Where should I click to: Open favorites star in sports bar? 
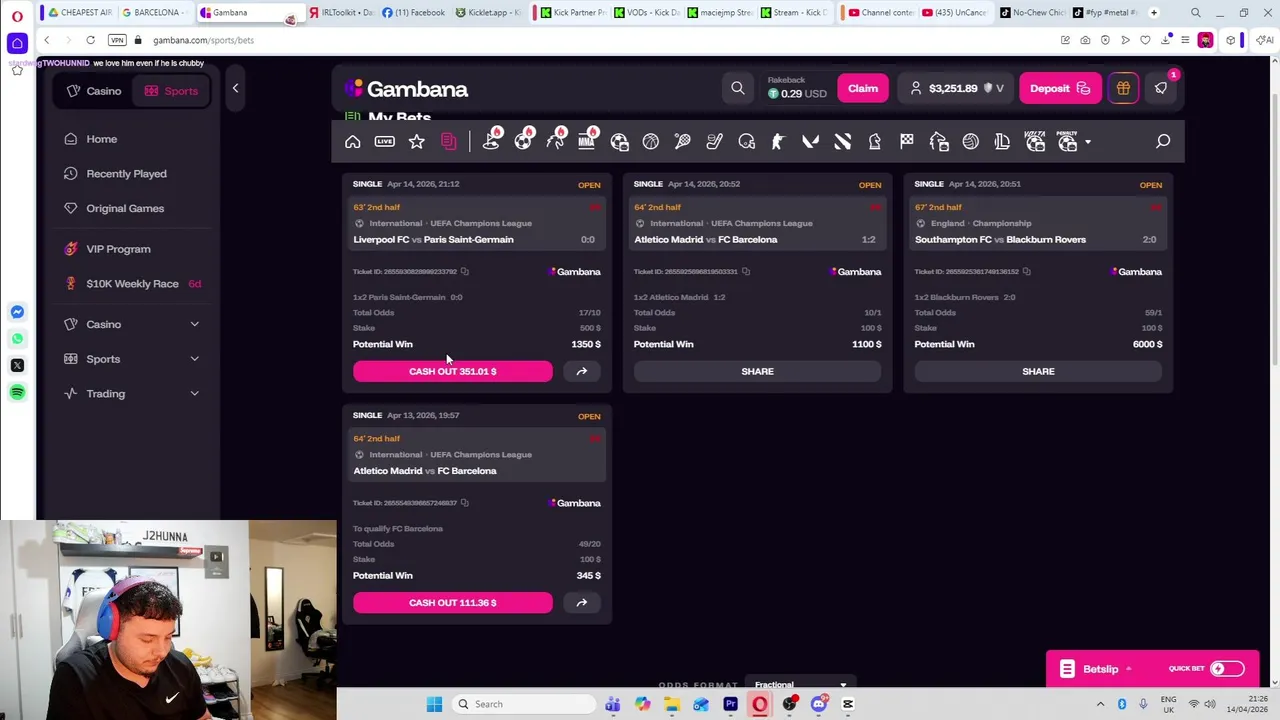[x=417, y=142]
